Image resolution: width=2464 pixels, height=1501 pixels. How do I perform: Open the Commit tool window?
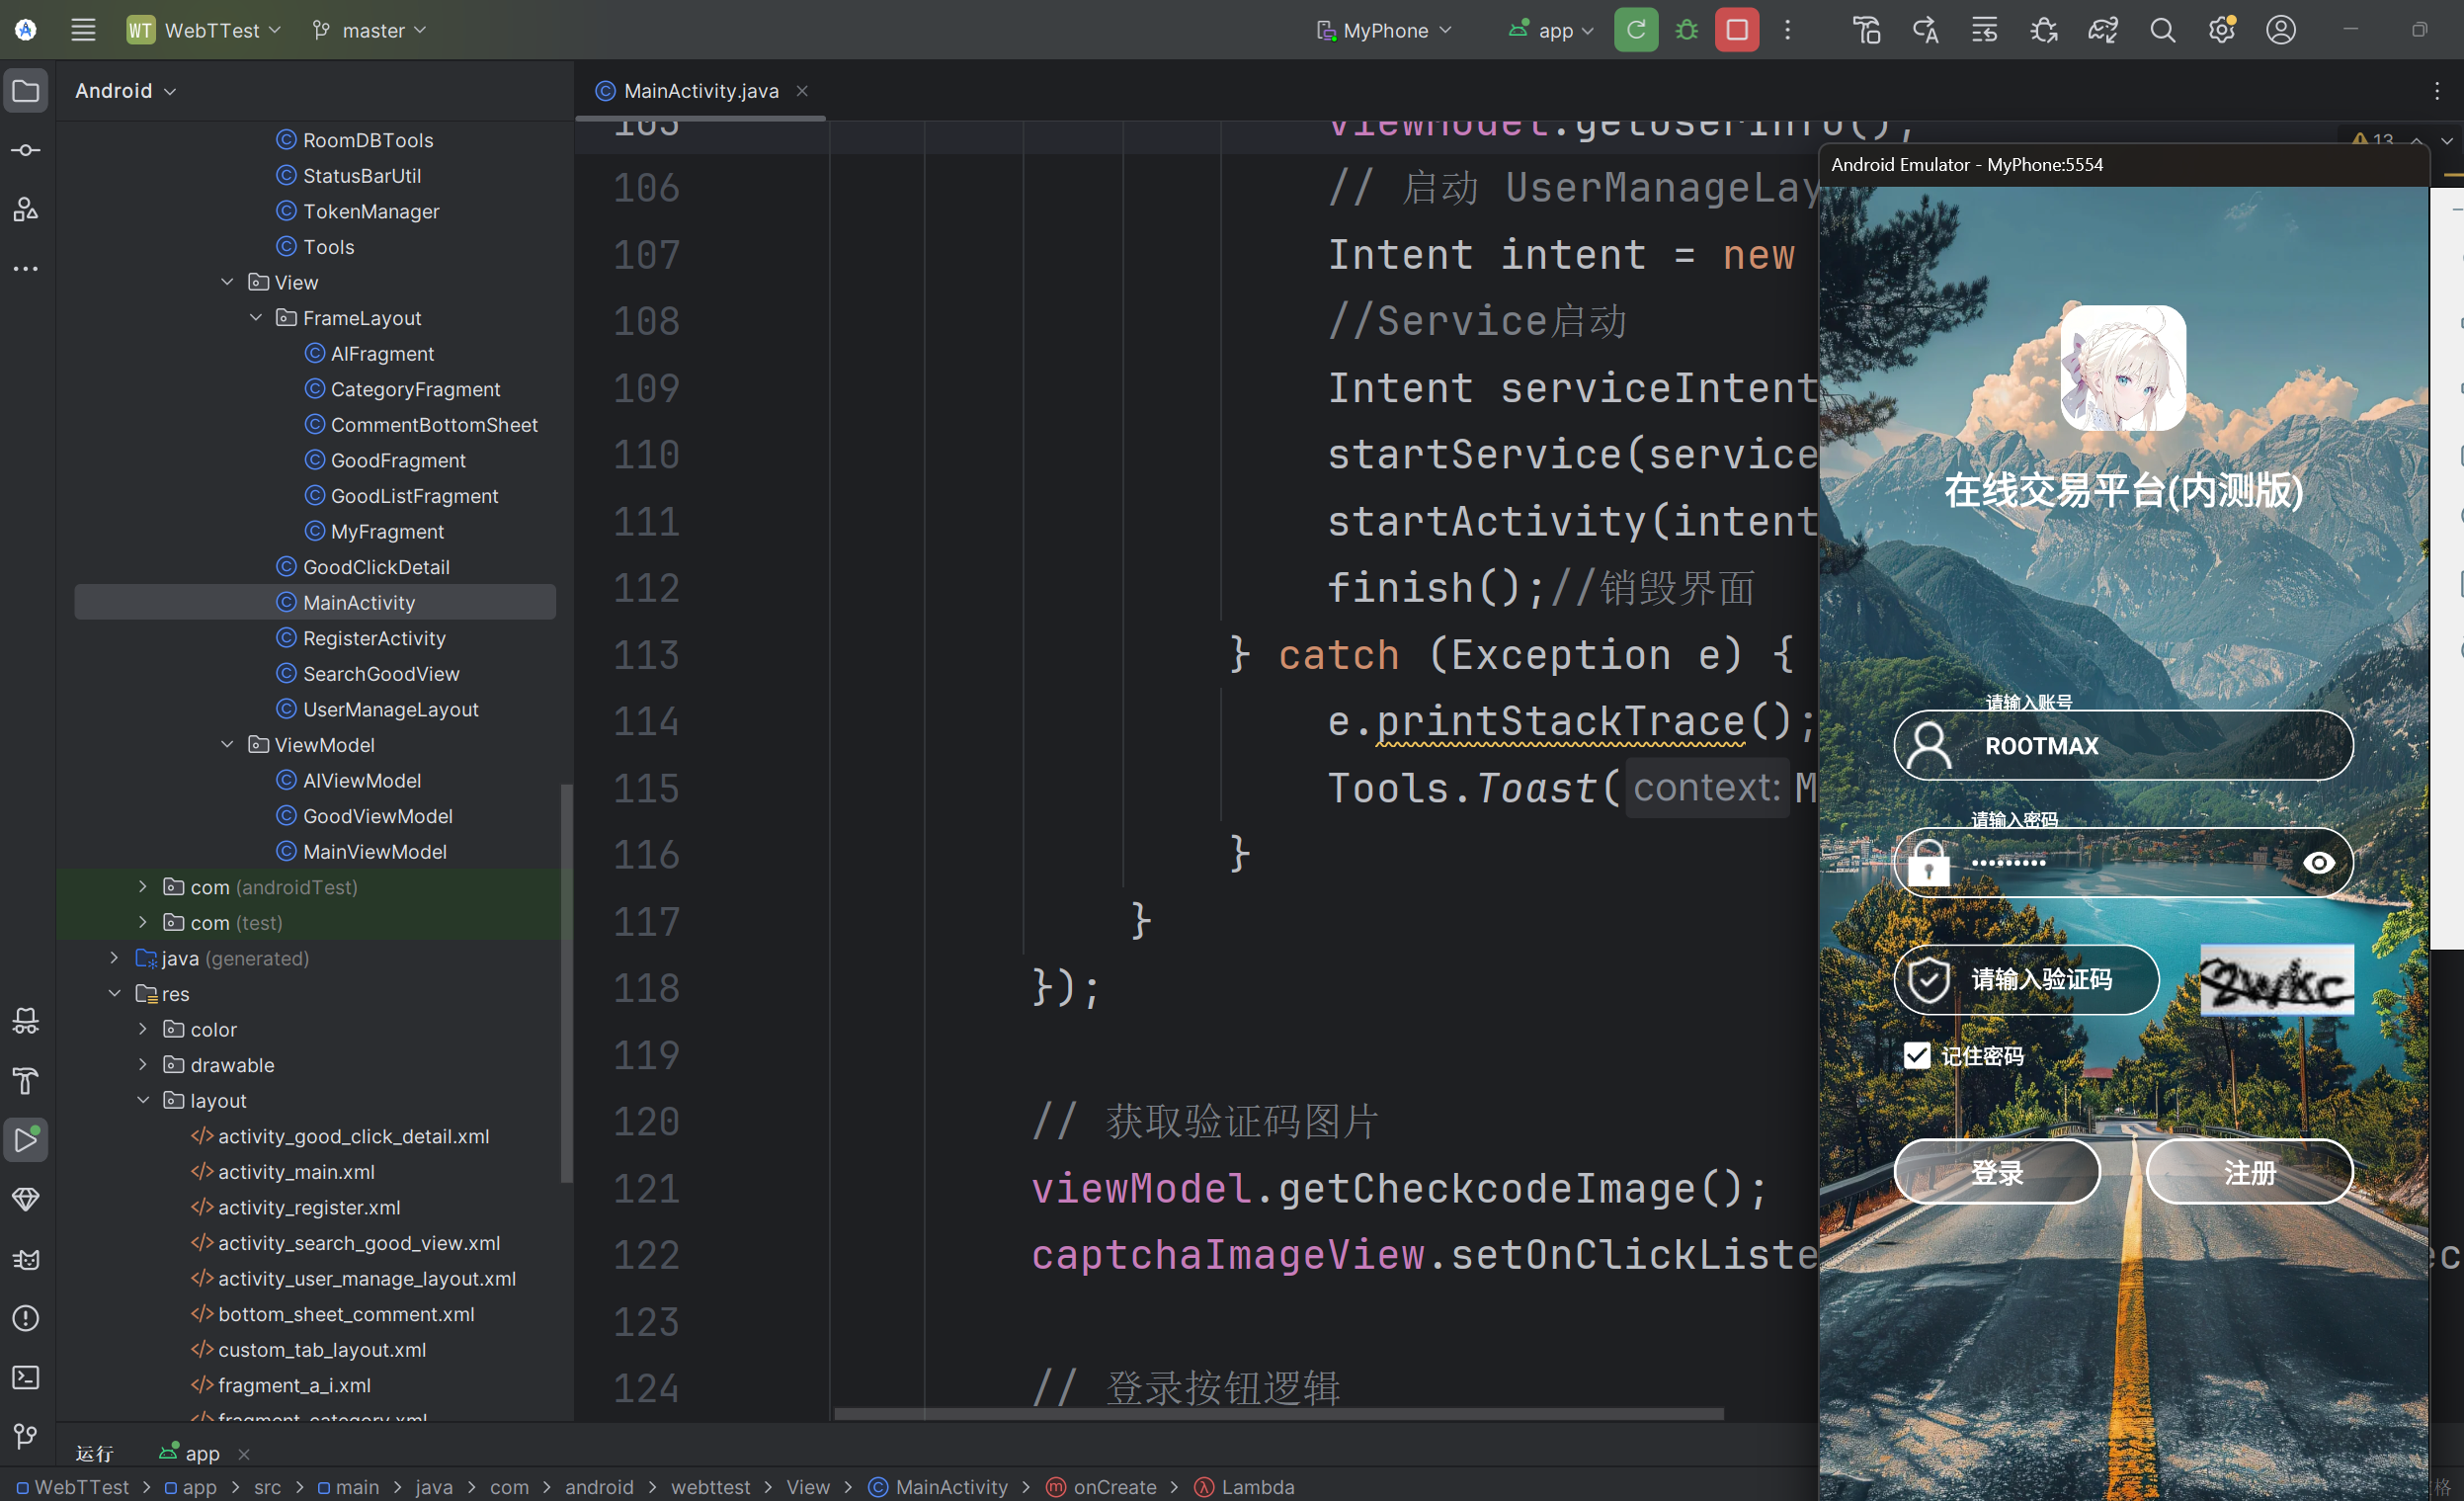(26, 150)
